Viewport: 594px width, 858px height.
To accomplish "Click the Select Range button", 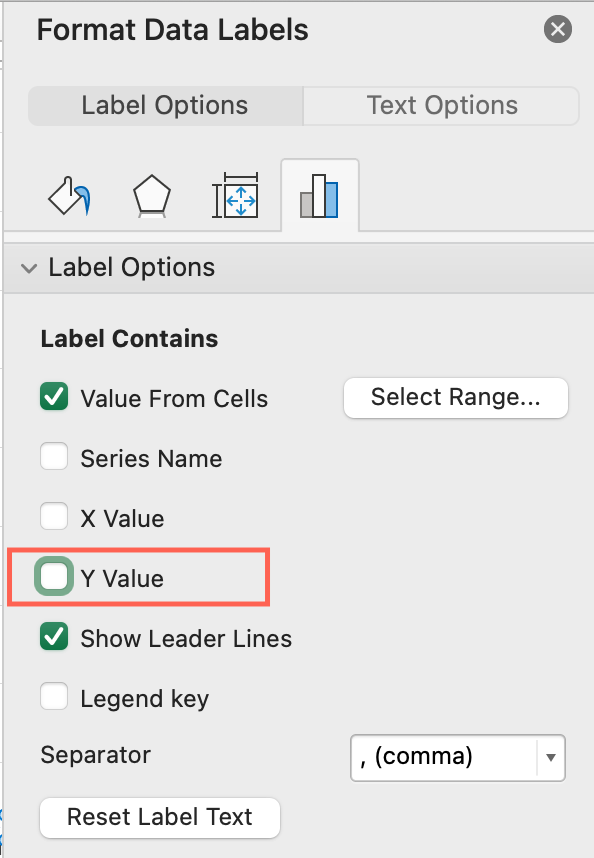I will [456, 398].
